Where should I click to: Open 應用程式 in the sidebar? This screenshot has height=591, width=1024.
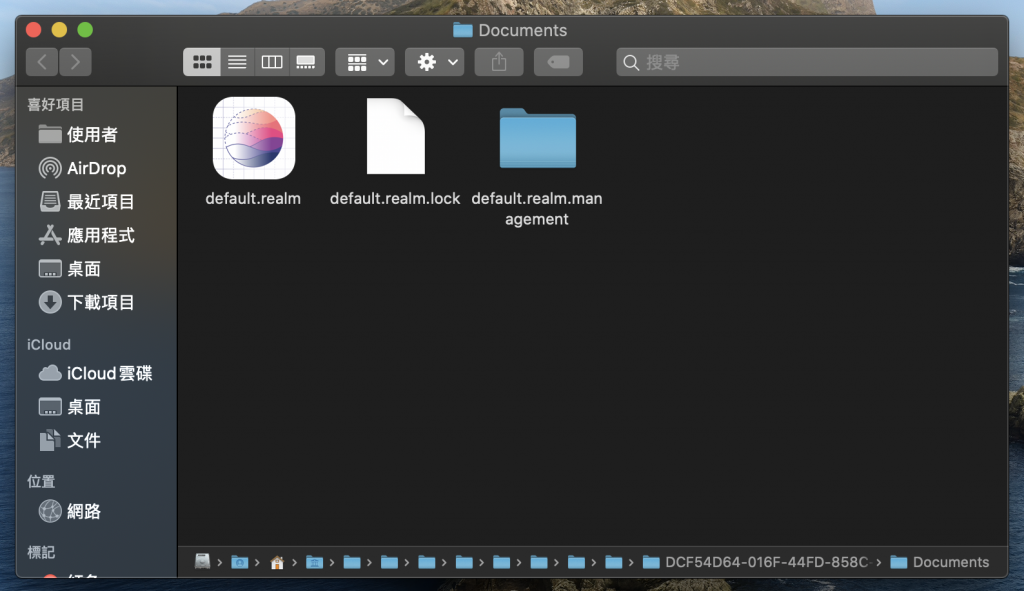click(96, 235)
